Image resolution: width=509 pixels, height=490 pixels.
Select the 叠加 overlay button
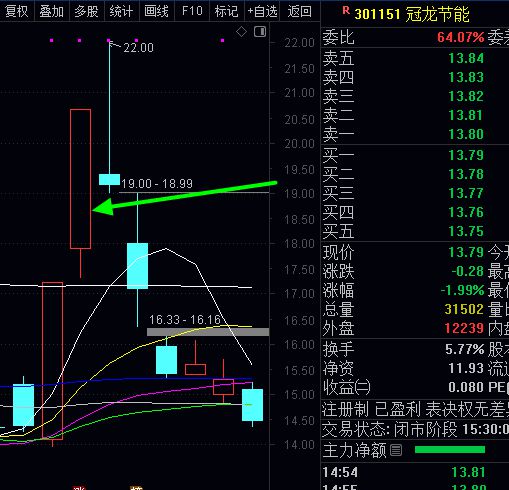52,11
